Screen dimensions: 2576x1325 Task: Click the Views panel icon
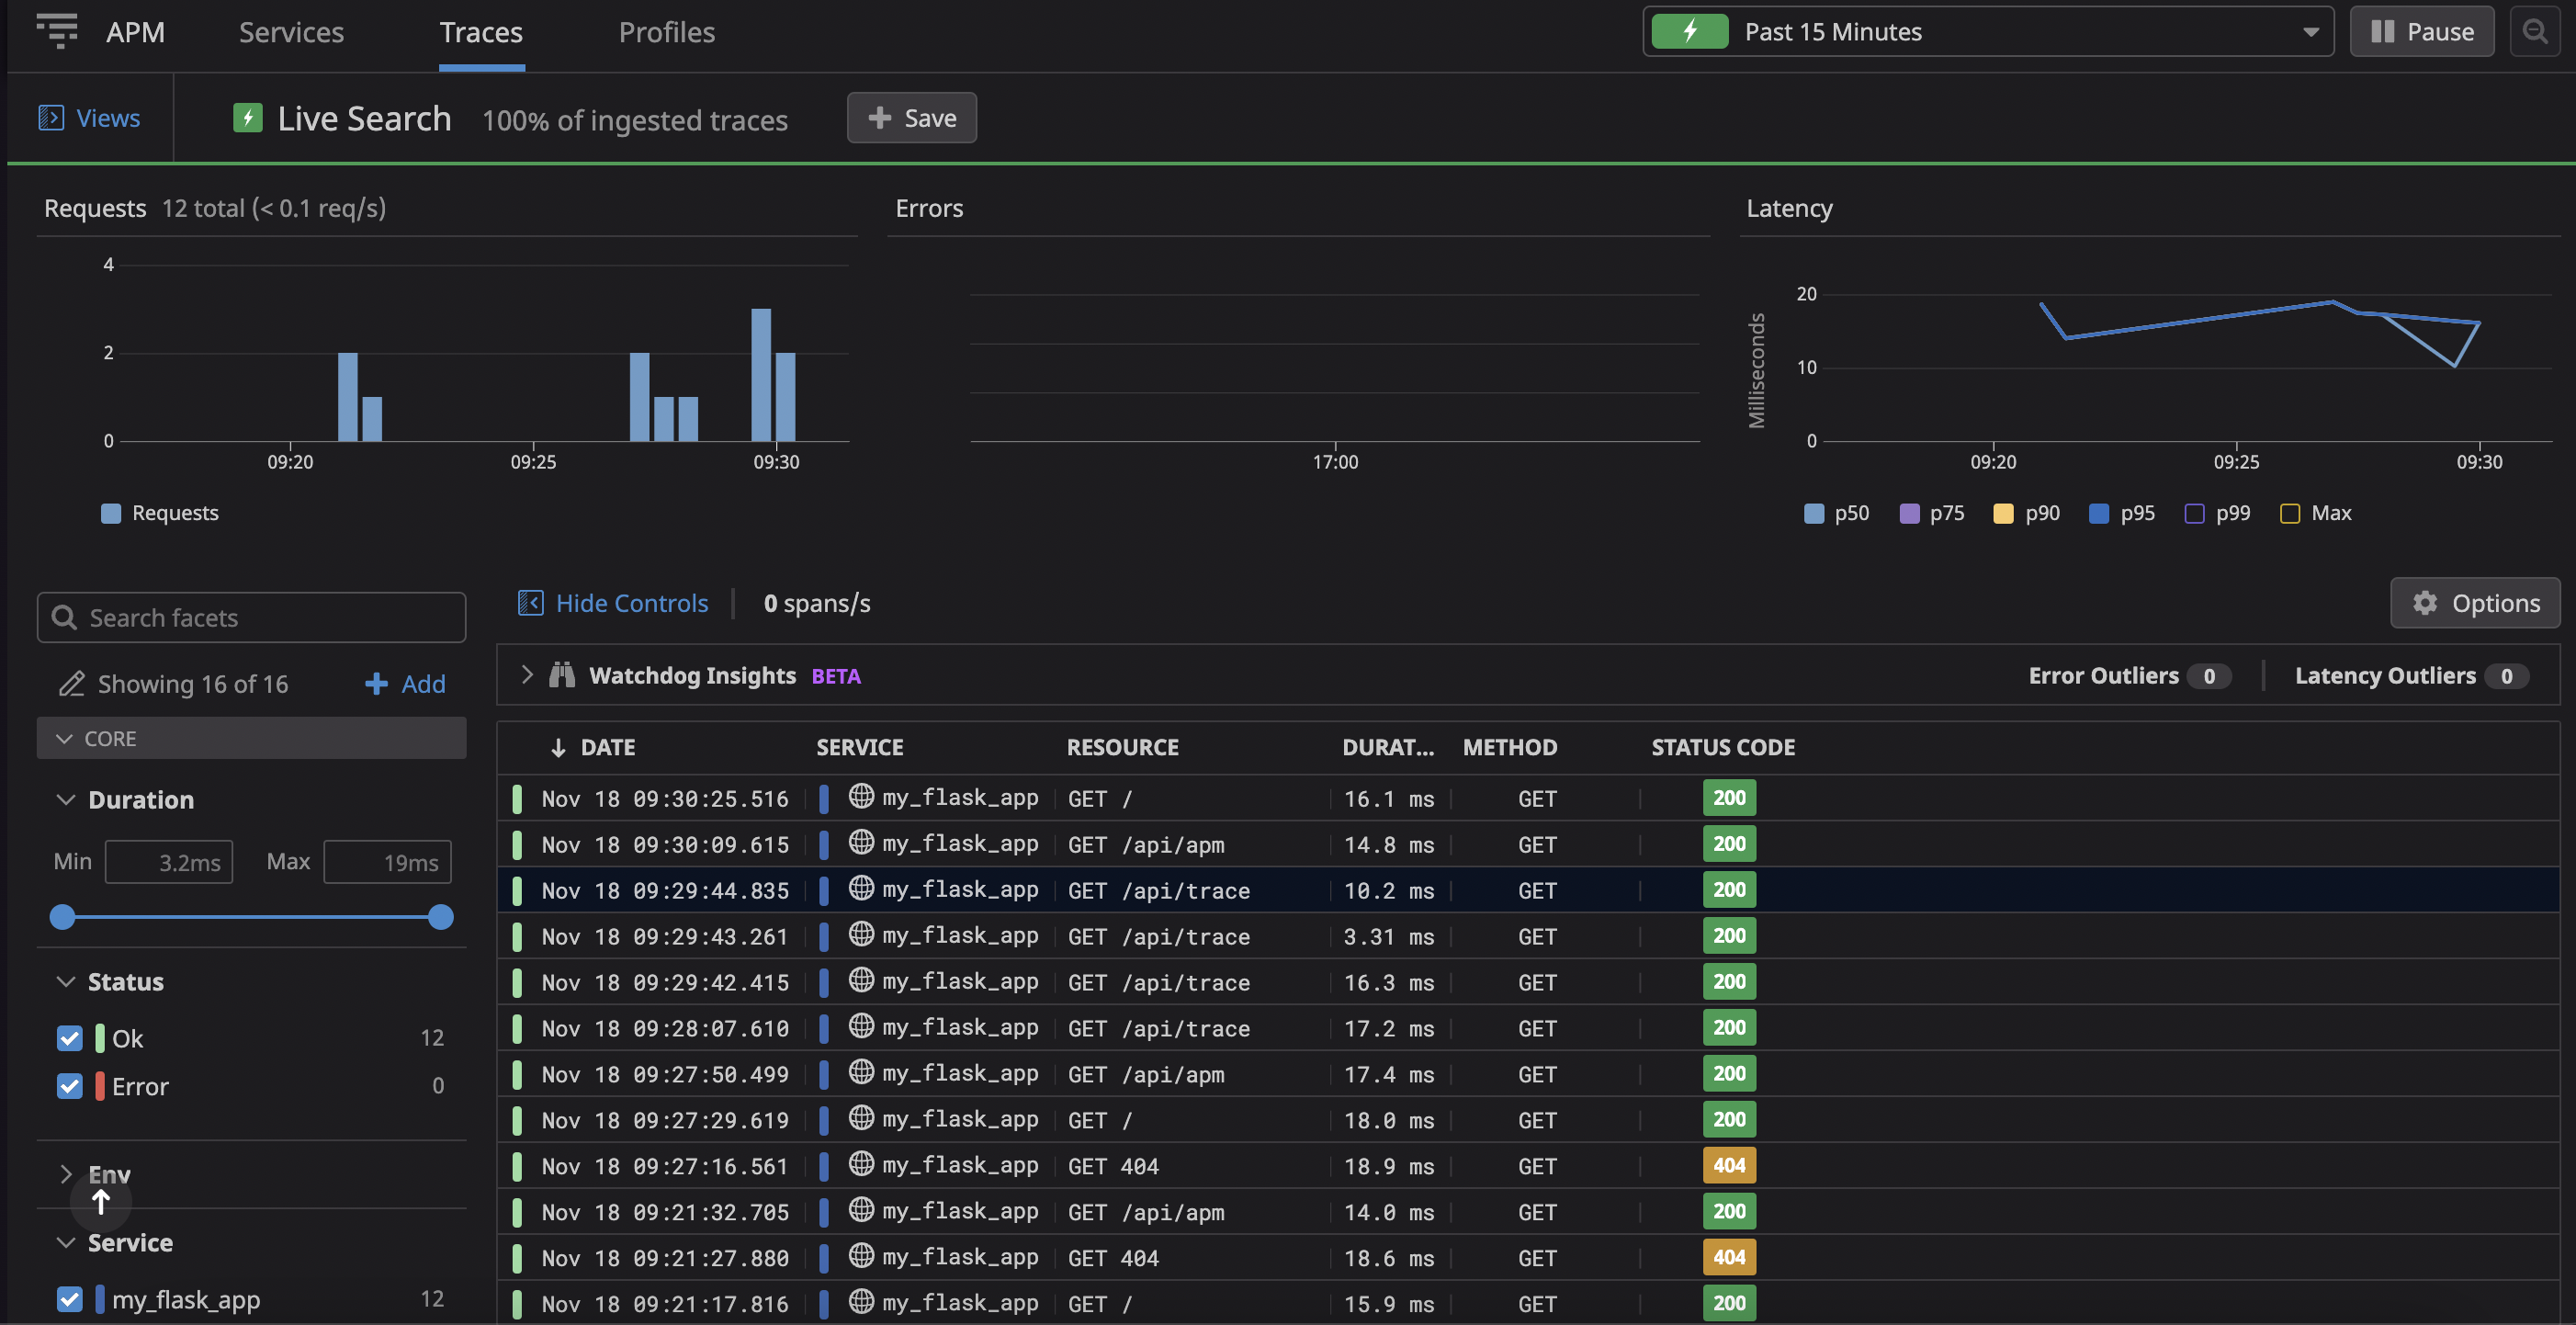point(51,118)
